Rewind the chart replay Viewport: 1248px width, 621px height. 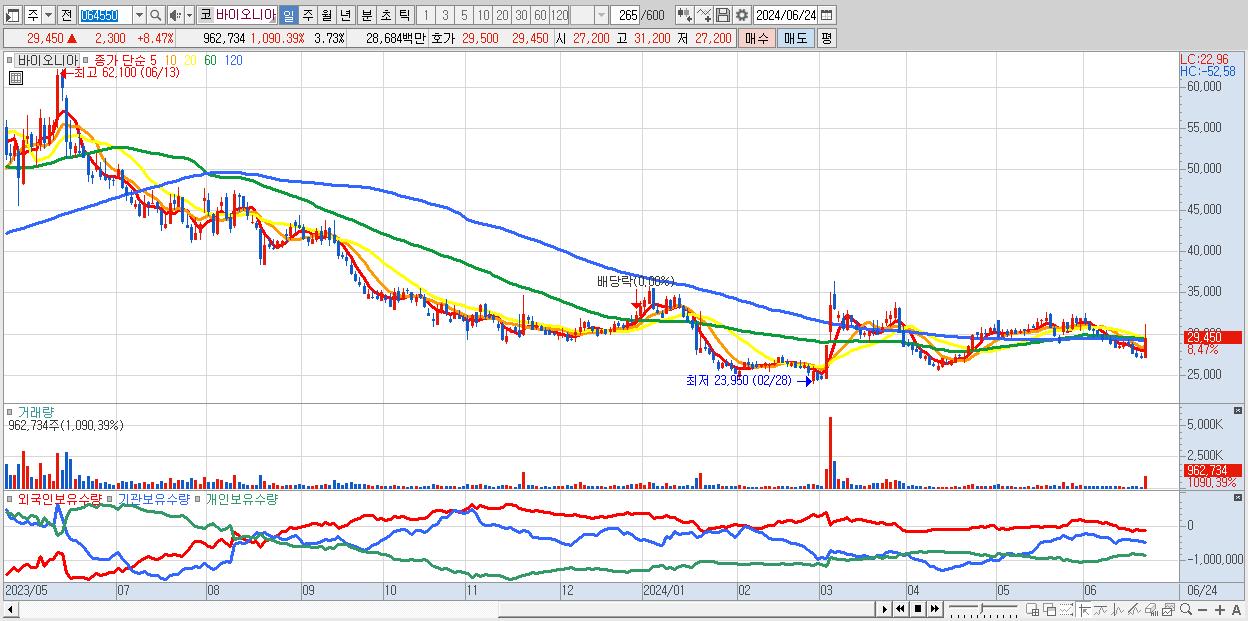pyautogui.click(x=900, y=609)
